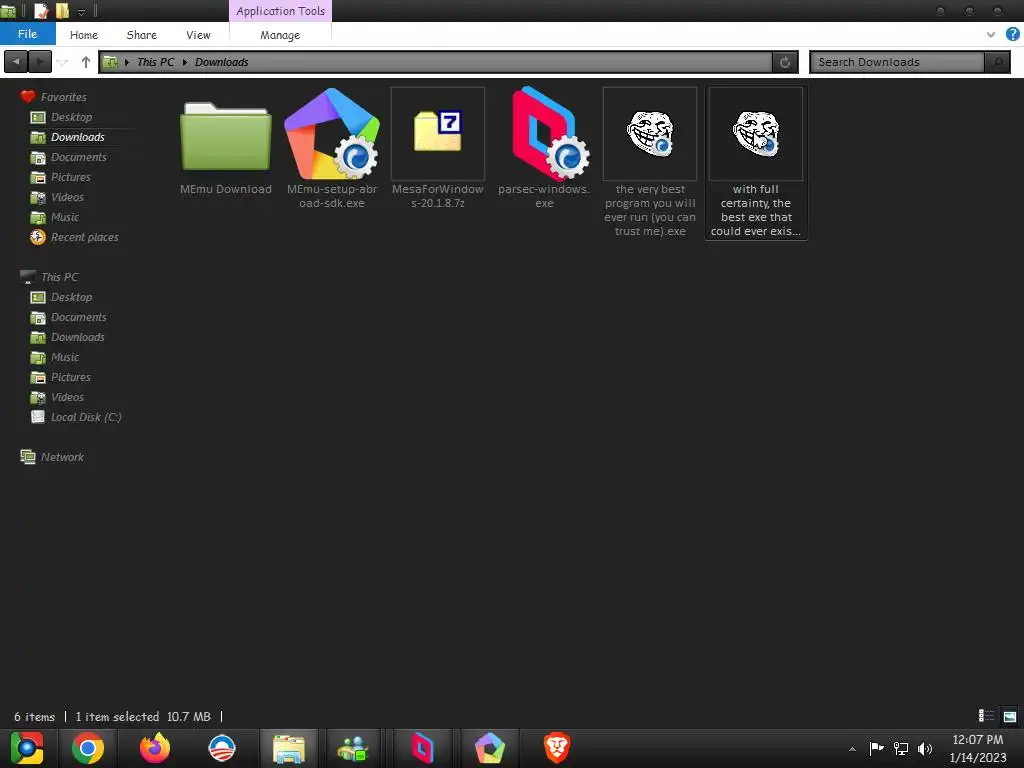Expand the This PC breadcrumb arrow
This screenshot has height=768, width=1024.
185,62
